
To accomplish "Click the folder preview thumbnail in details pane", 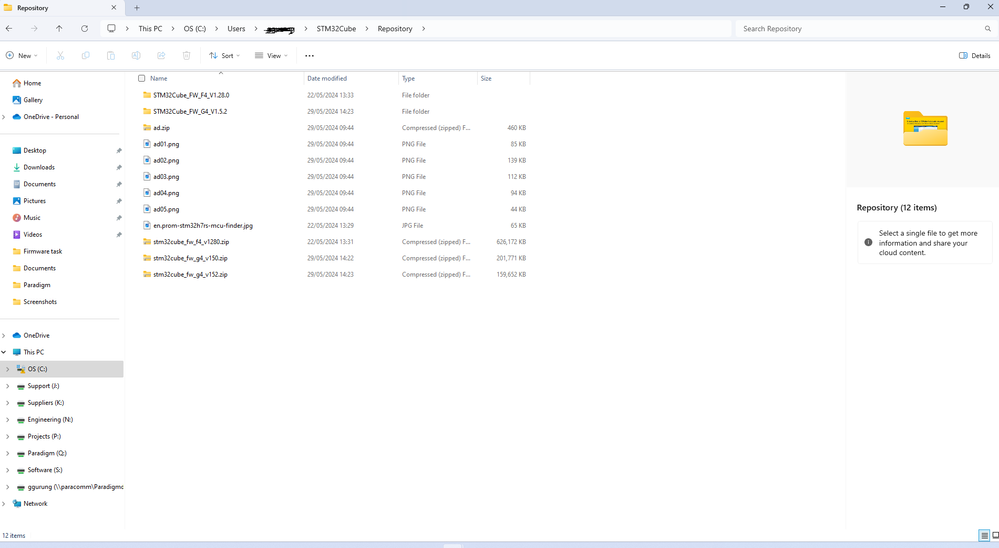I will click(x=925, y=129).
